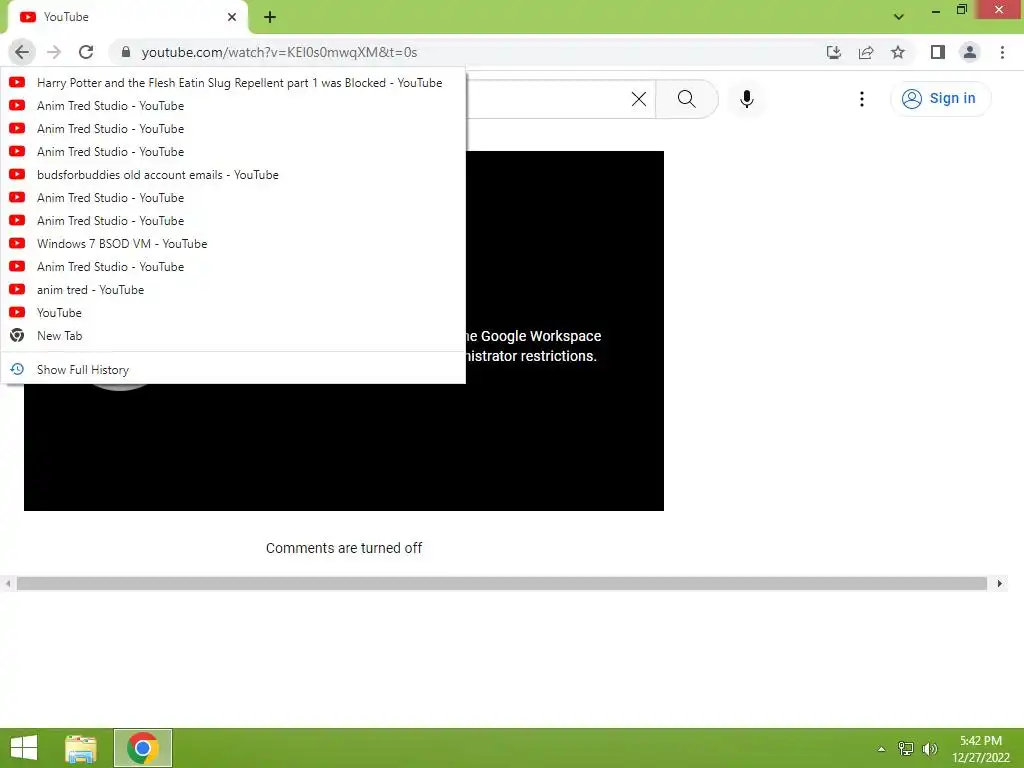Start voice search with the microphone icon
Image resolution: width=1024 pixels, height=768 pixels.
746,99
